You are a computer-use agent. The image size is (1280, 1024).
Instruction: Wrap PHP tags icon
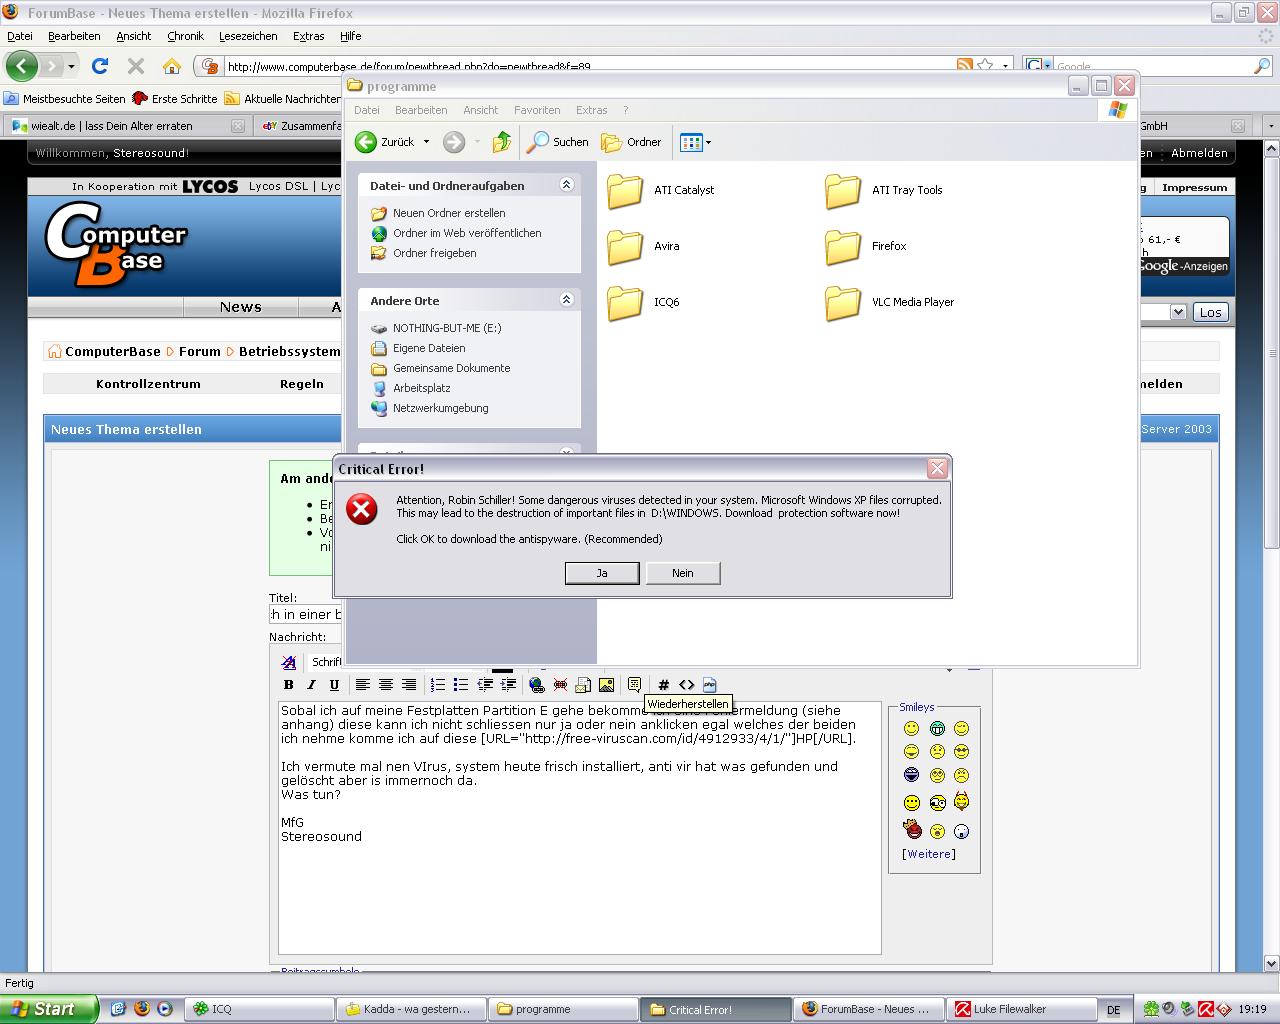click(x=709, y=685)
